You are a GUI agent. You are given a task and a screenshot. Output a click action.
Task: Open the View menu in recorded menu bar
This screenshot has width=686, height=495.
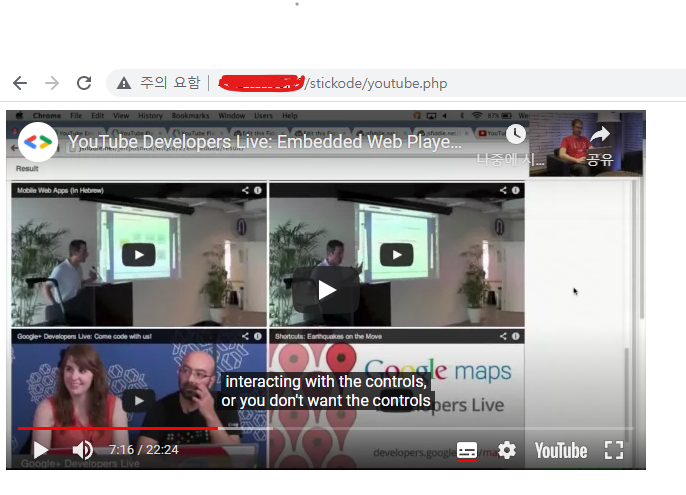click(x=121, y=116)
